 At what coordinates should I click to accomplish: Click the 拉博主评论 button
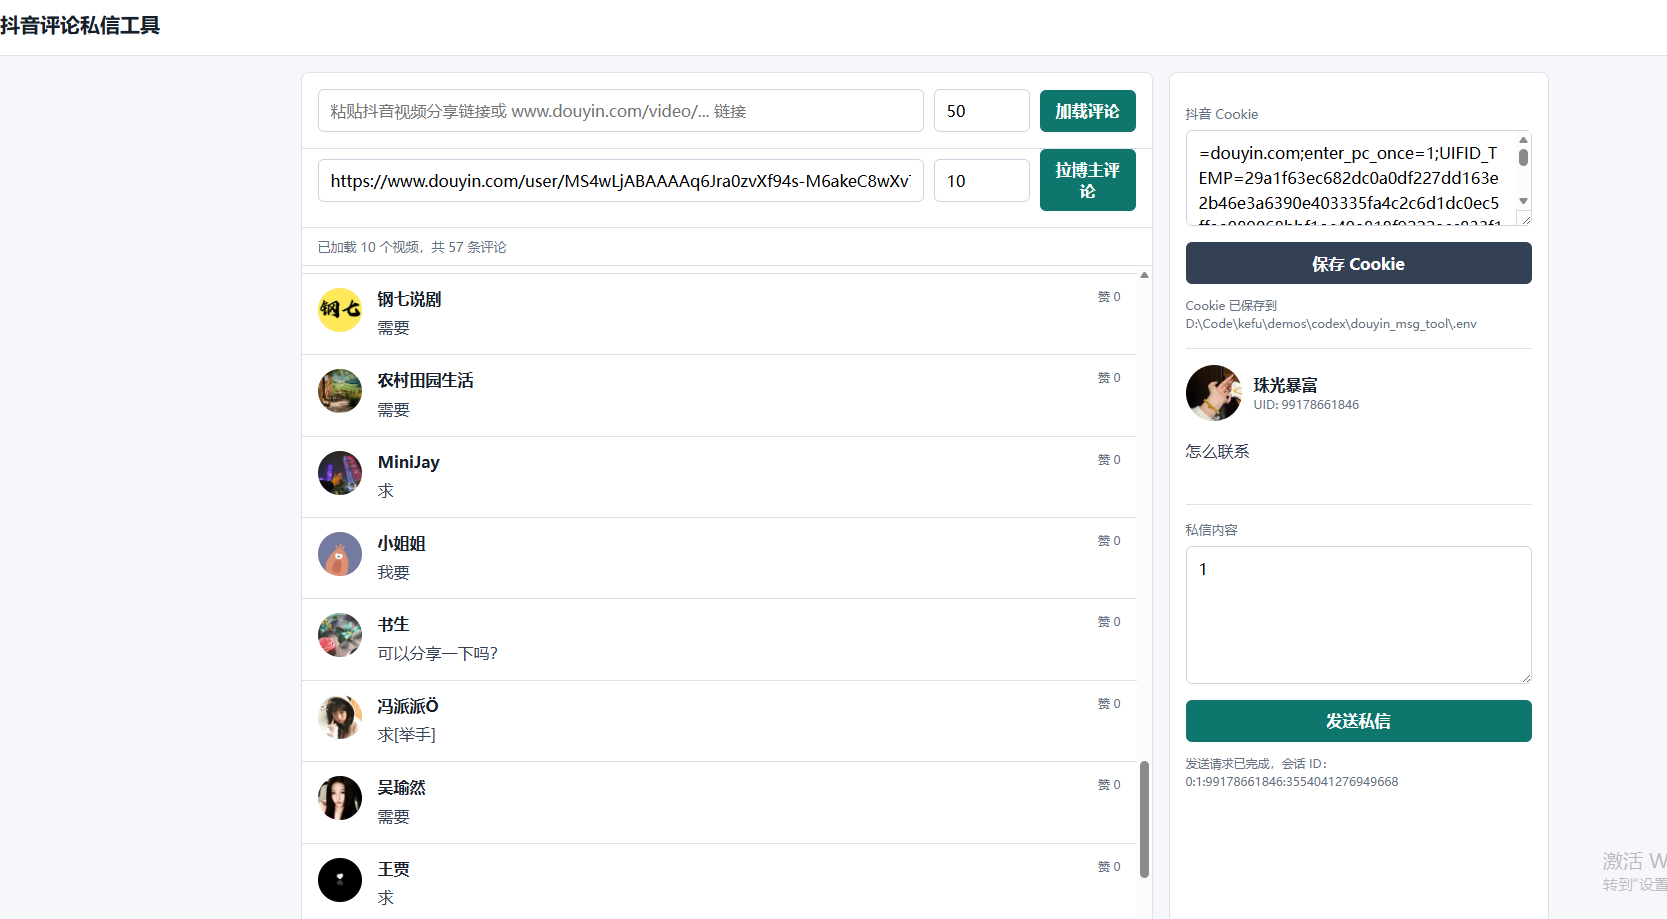(x=1087, y=180)
